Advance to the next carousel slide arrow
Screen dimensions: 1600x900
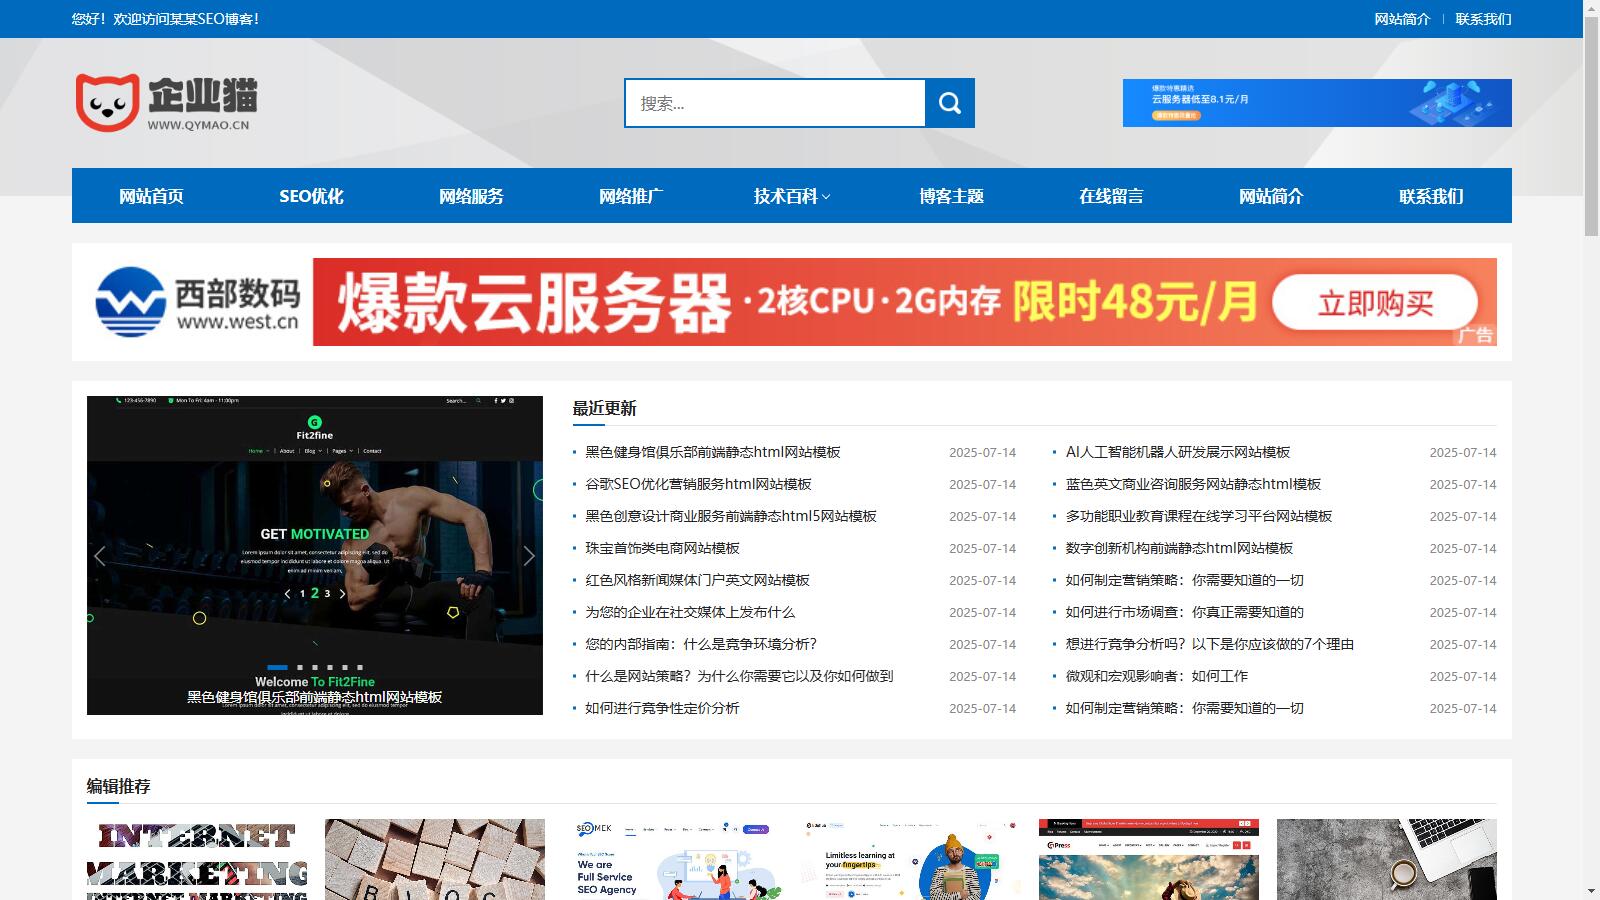click(x=529, y=556)
